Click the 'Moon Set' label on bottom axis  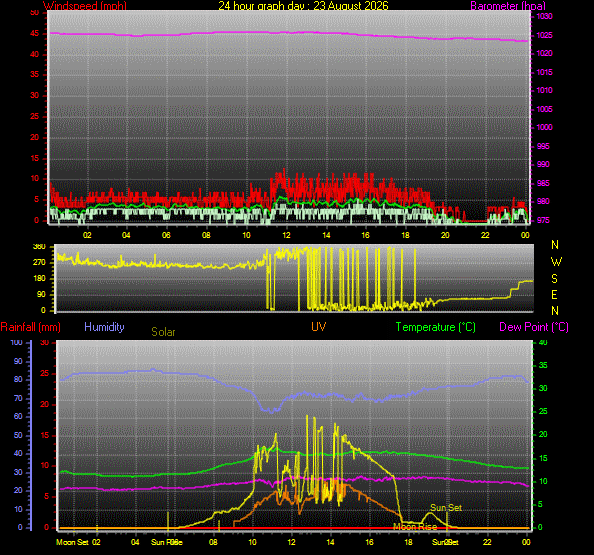[72, 542]
